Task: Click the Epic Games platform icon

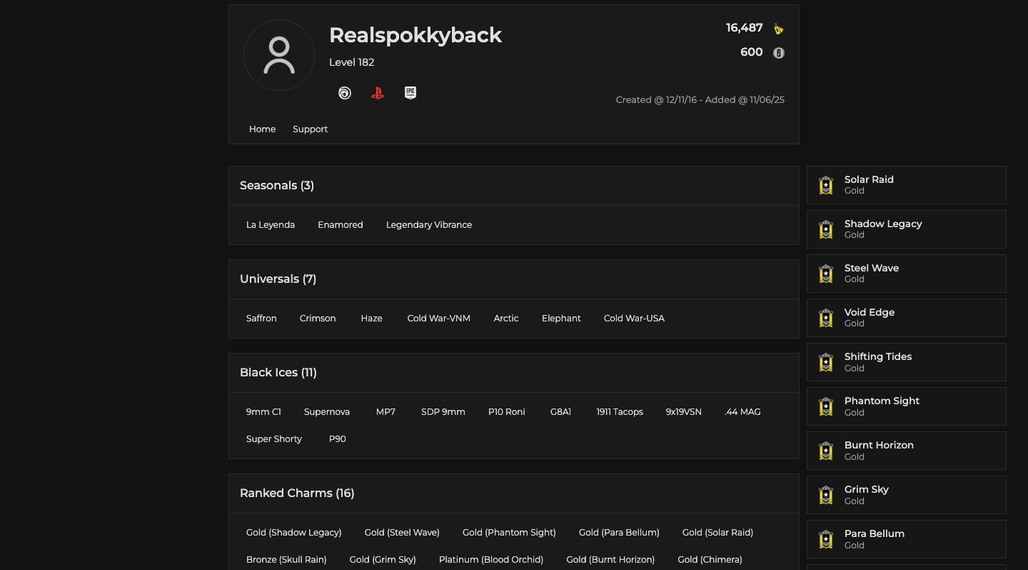Action: click(410, 92)
